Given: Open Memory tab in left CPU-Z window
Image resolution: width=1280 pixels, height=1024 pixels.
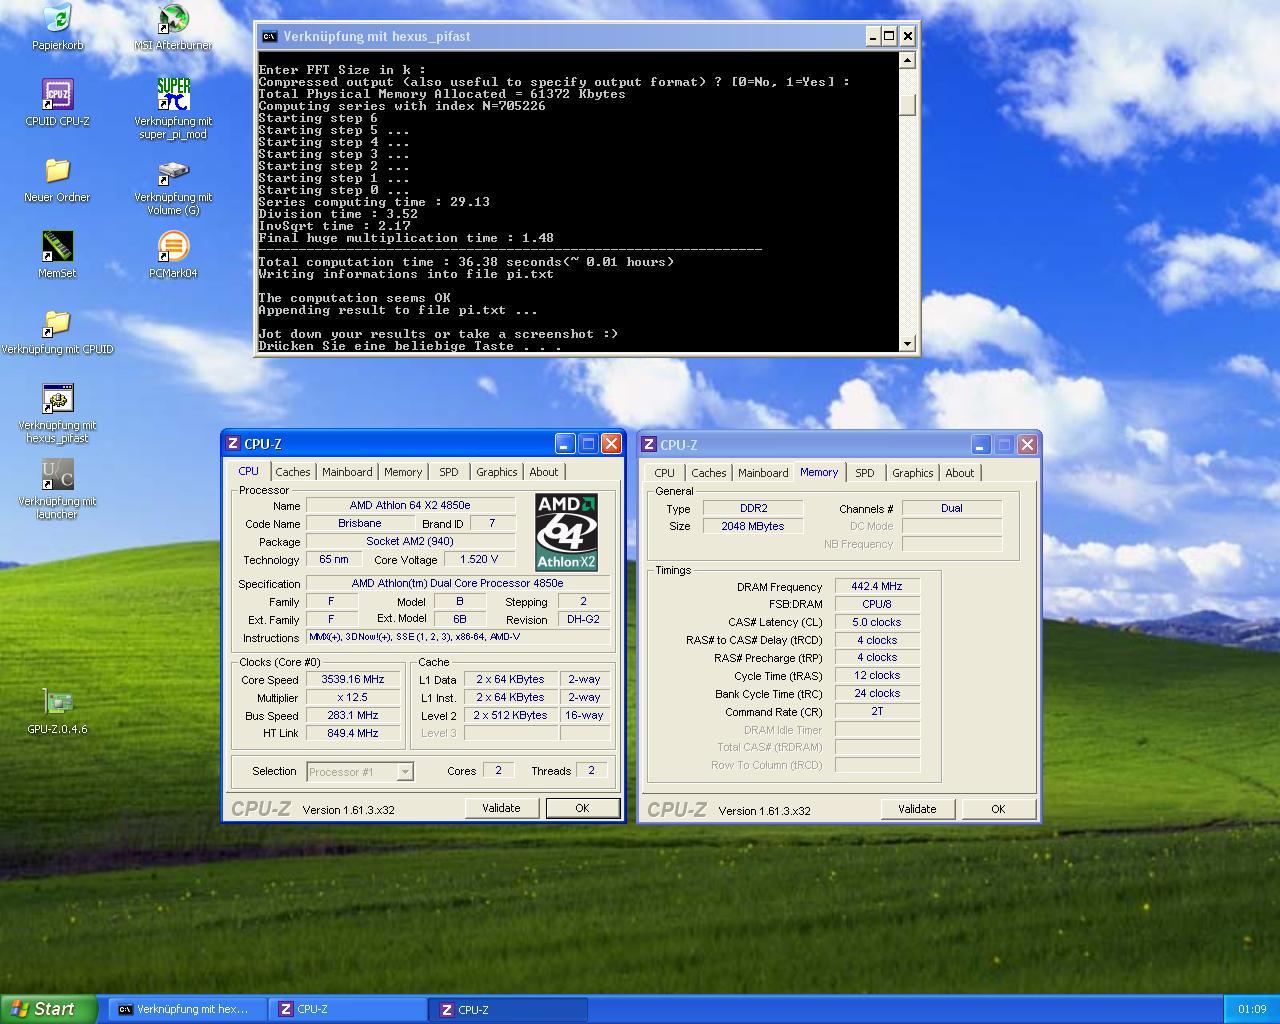Looking at the screenshot, I should point(403,472).
